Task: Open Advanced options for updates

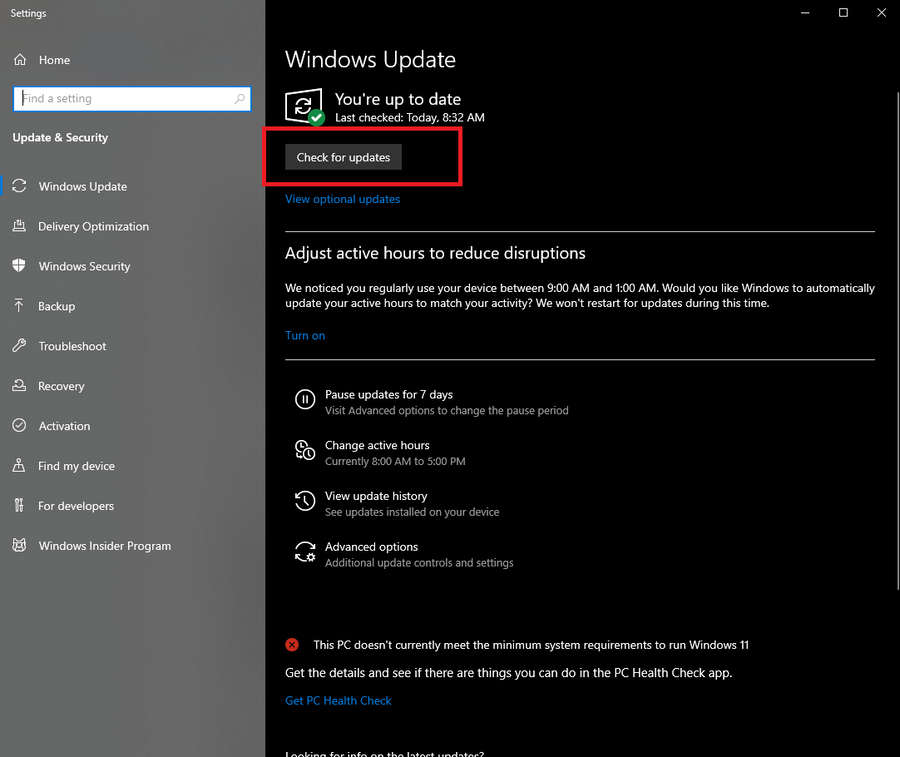Action: point(404,554)
